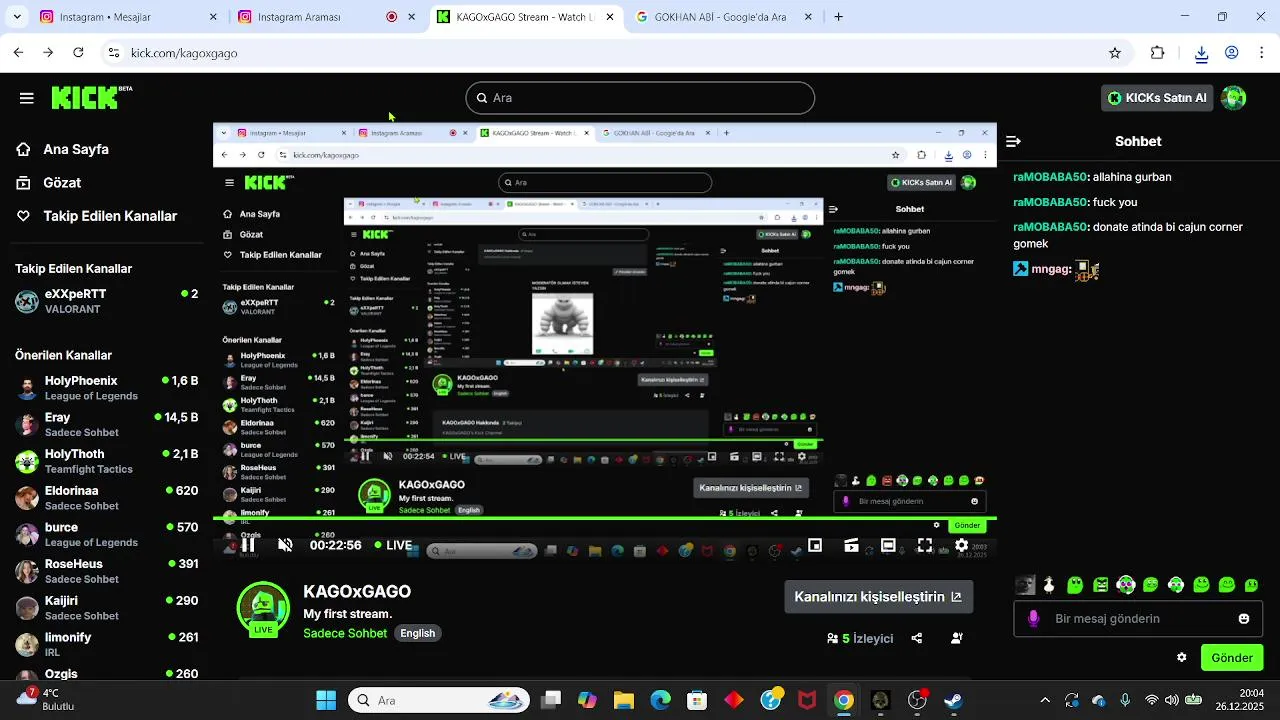Click the chat message input field

pyautogui.click(x=1138, y=619)
